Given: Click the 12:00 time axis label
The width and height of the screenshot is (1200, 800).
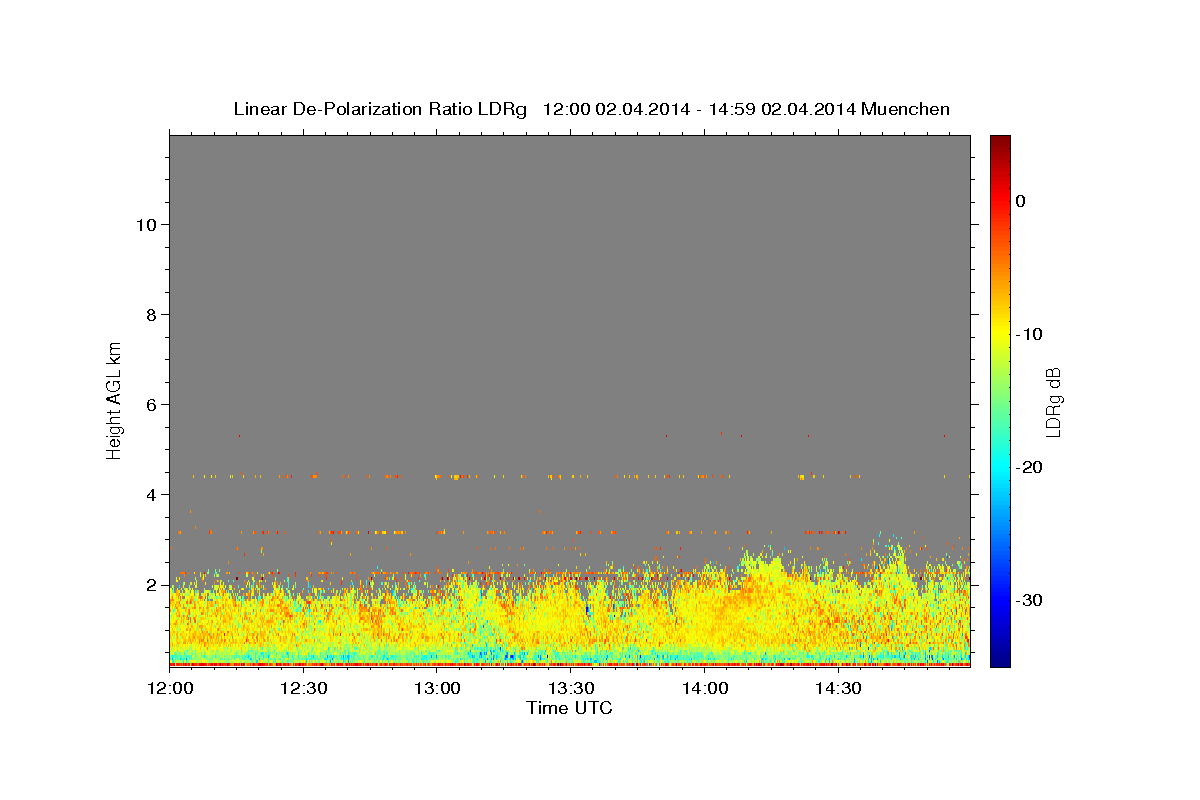Looking at the screenshot, I should 169,688.
